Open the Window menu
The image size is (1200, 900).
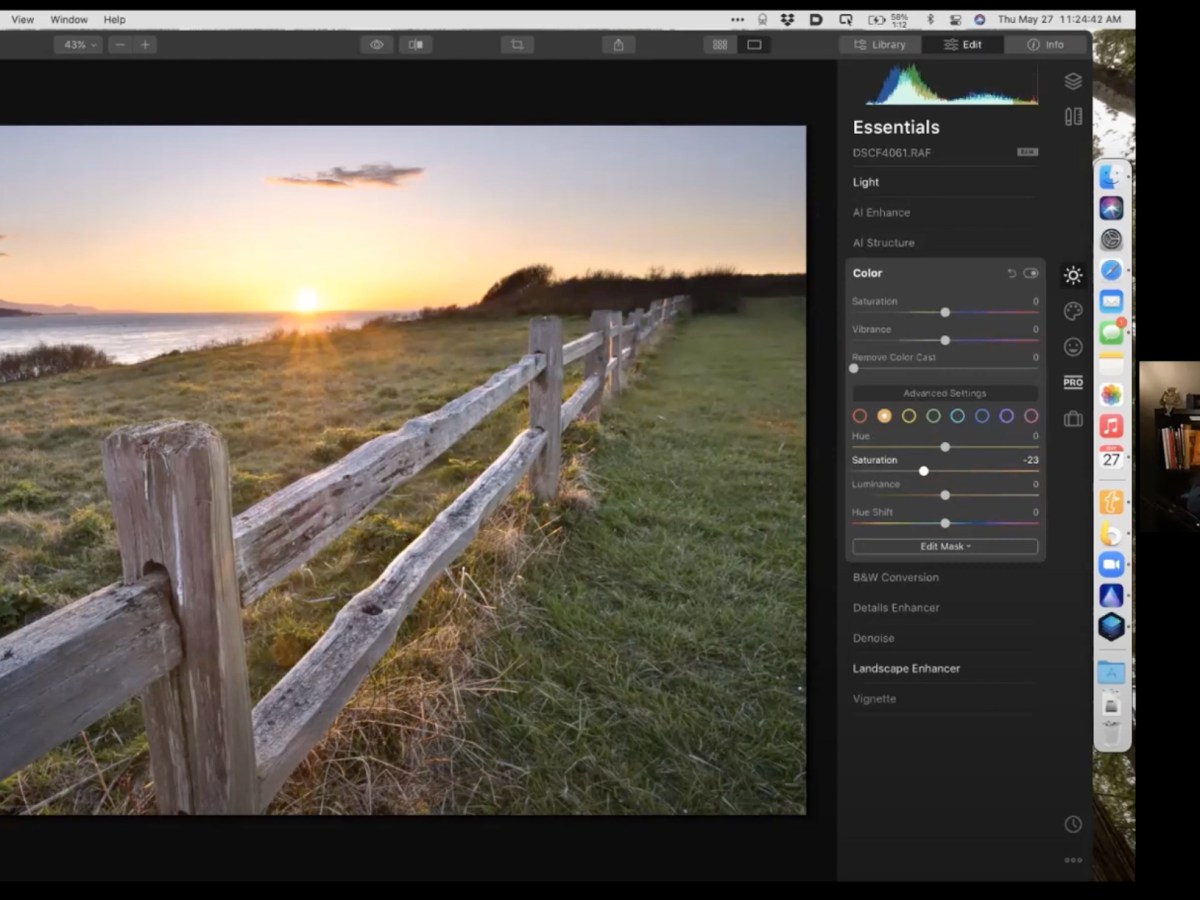69,19
